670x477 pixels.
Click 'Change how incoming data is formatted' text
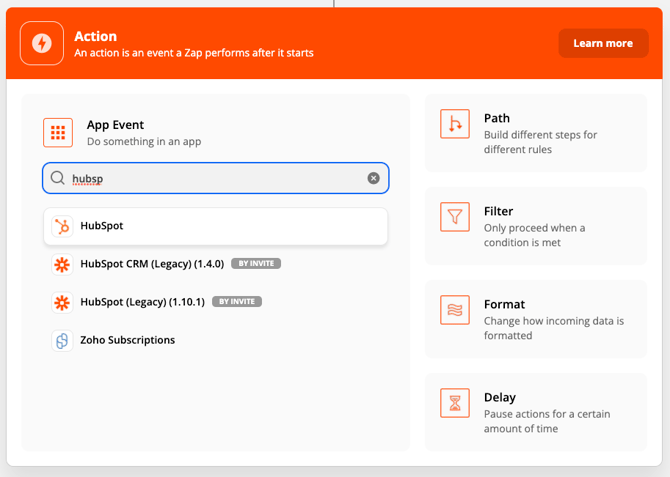click(x=554, y=328)
